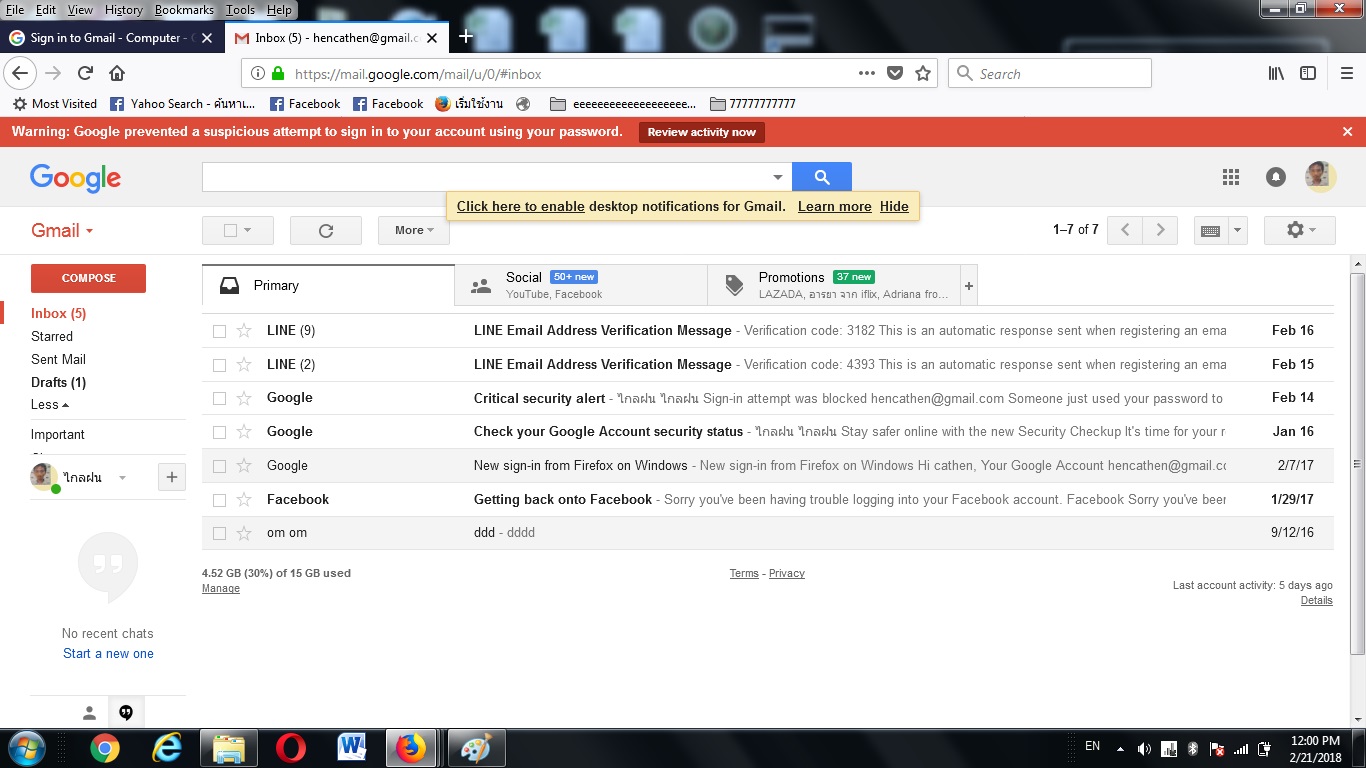Open the Pocket save icon in address bar
Screen dimensions: 1366x768
click(x=895, y=73)
